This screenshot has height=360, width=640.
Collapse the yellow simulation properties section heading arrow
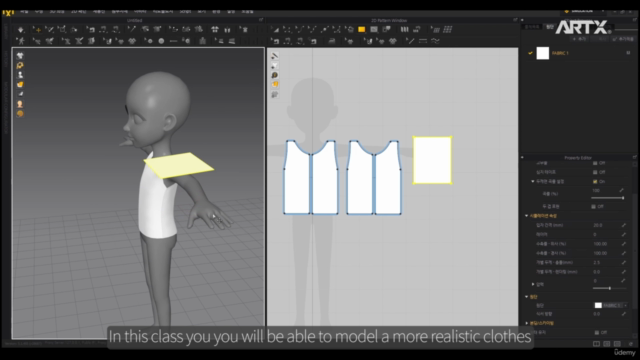click(527, 216)
